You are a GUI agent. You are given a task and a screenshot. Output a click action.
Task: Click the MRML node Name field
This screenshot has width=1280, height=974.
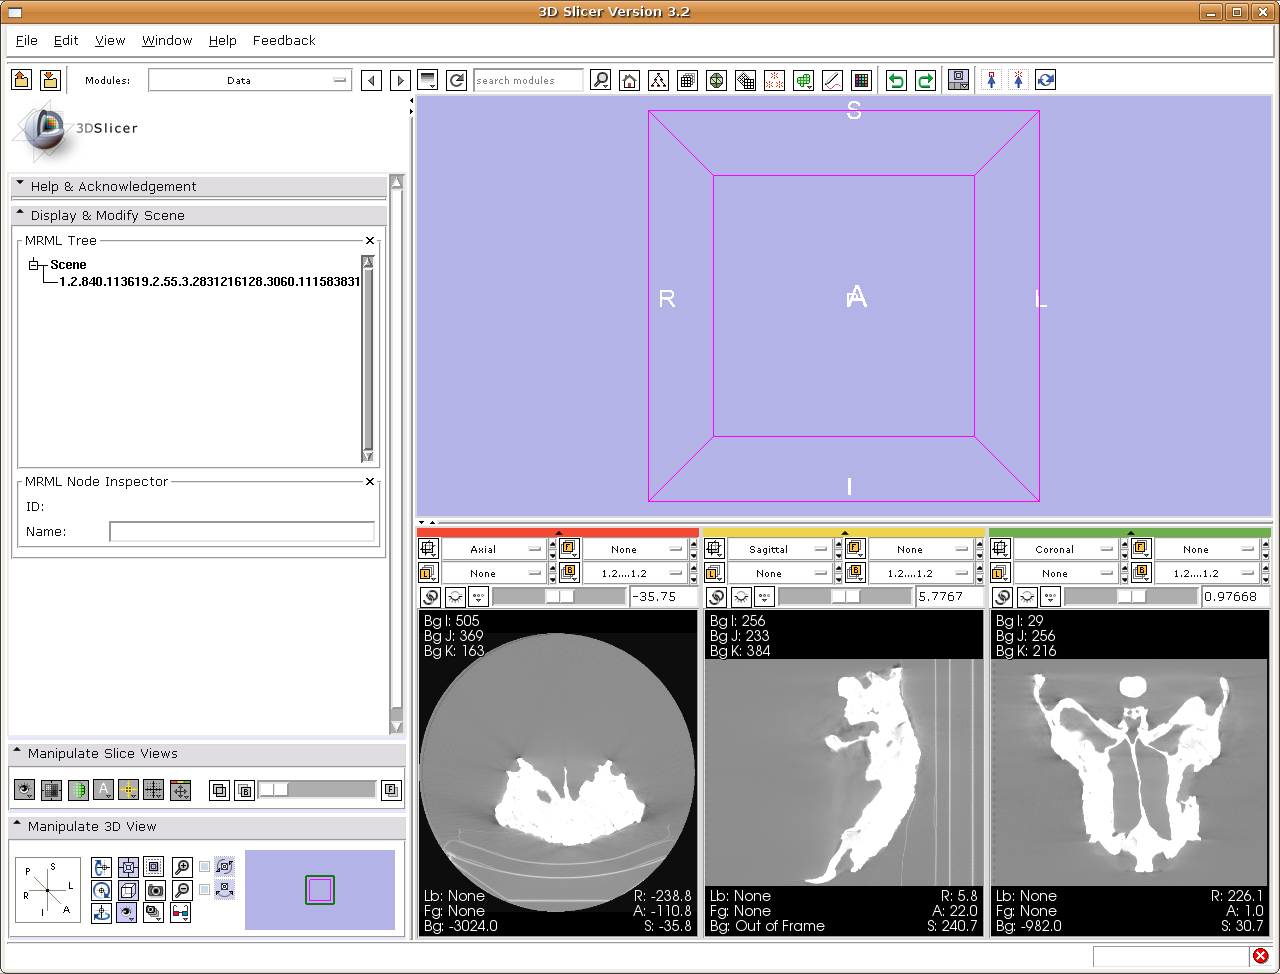point(242,532)
